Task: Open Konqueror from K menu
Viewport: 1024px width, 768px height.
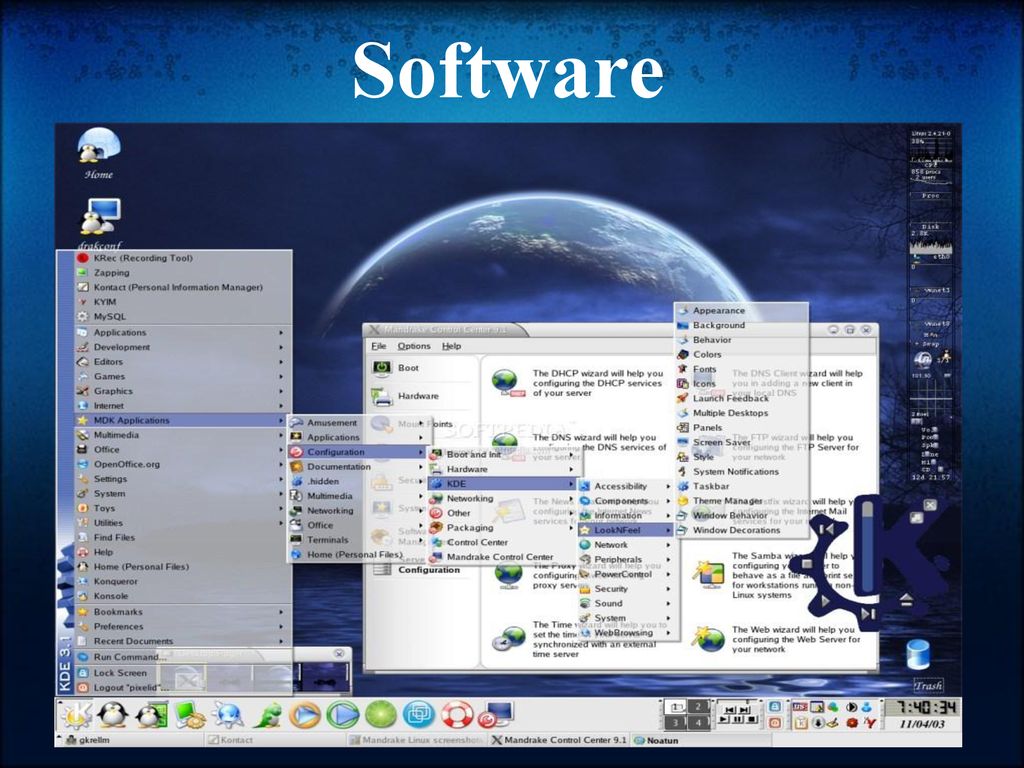Action: click(x=181, y=581)
